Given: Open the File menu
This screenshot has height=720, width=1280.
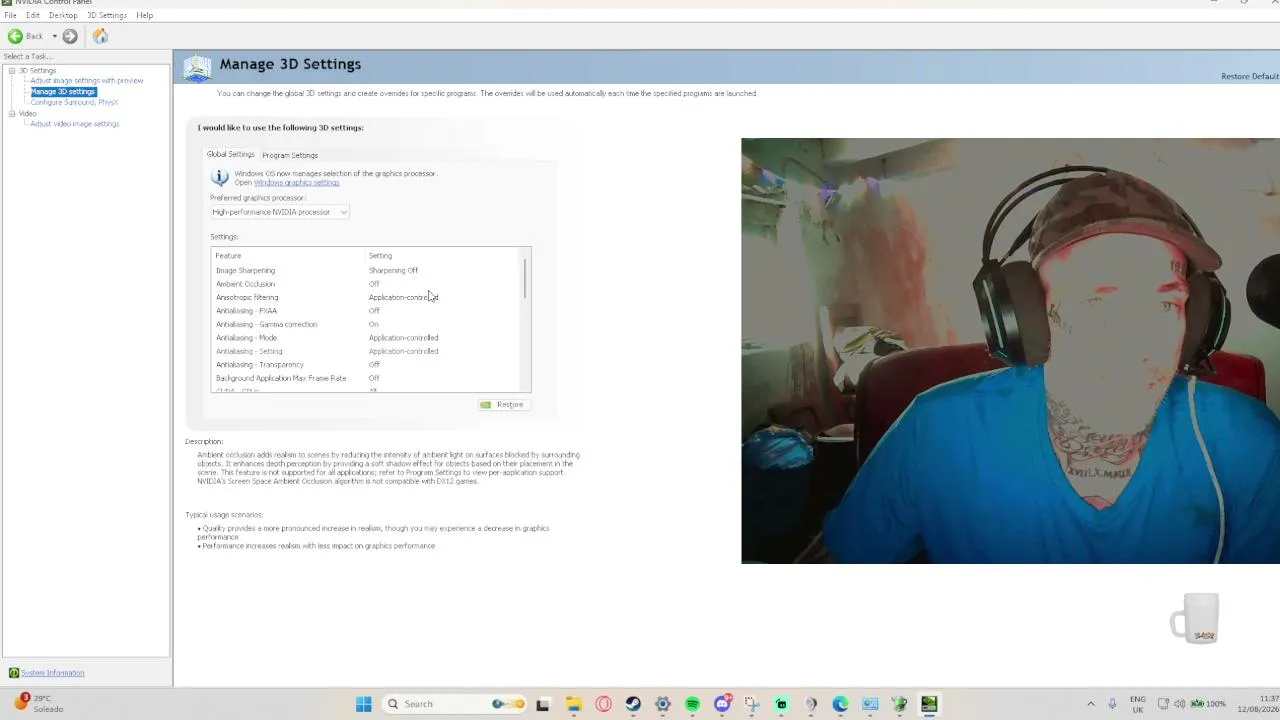Looking at the screenshot, I should coord(10,15).
